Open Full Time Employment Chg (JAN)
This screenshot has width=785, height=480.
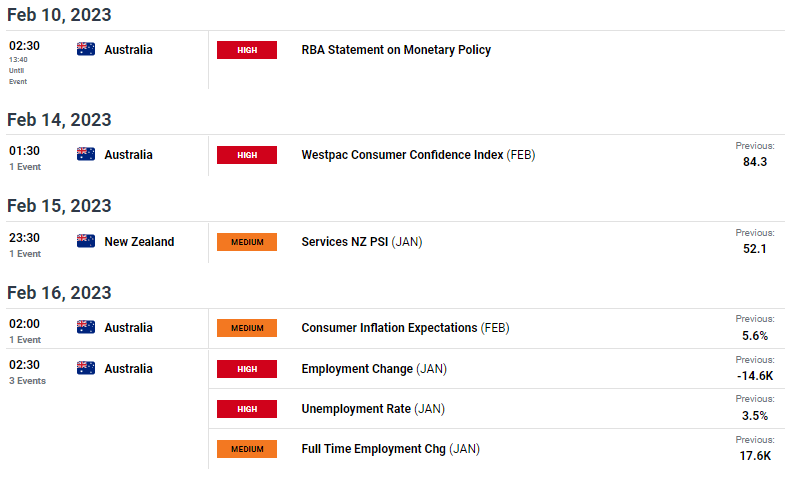pyautogui.click(x=390, y=449)
